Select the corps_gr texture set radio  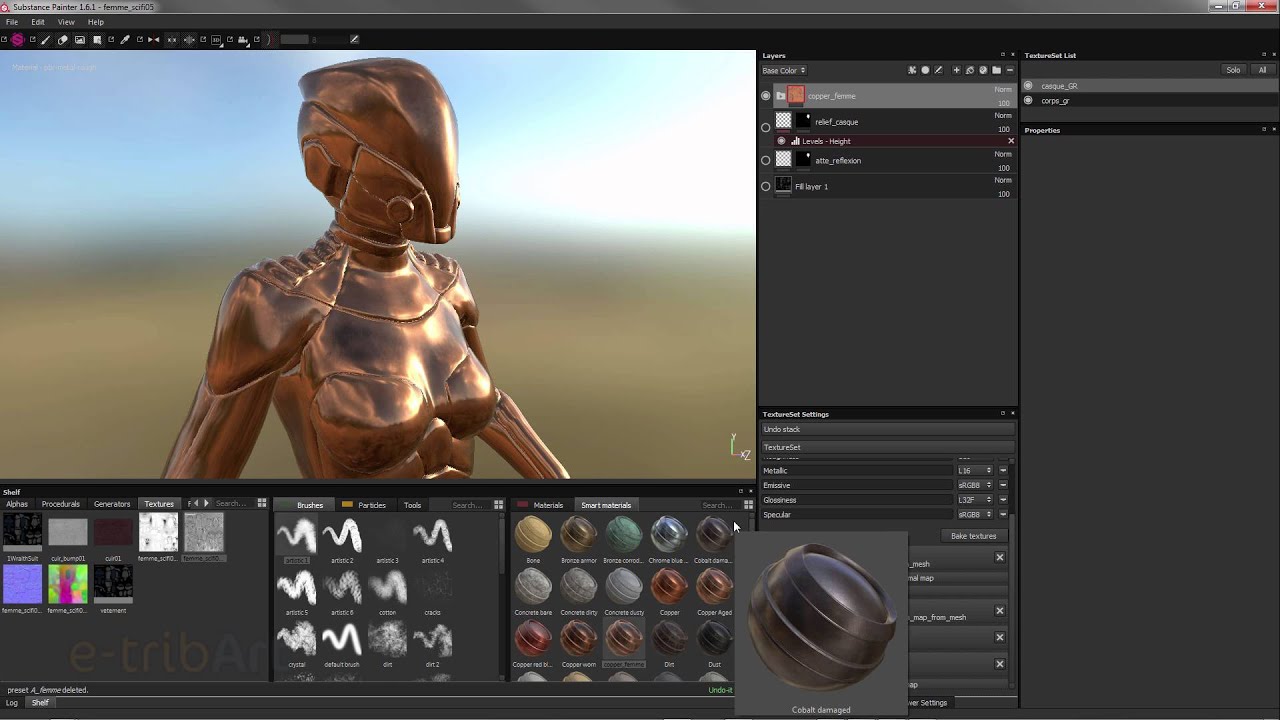[x=1028, y=100]
